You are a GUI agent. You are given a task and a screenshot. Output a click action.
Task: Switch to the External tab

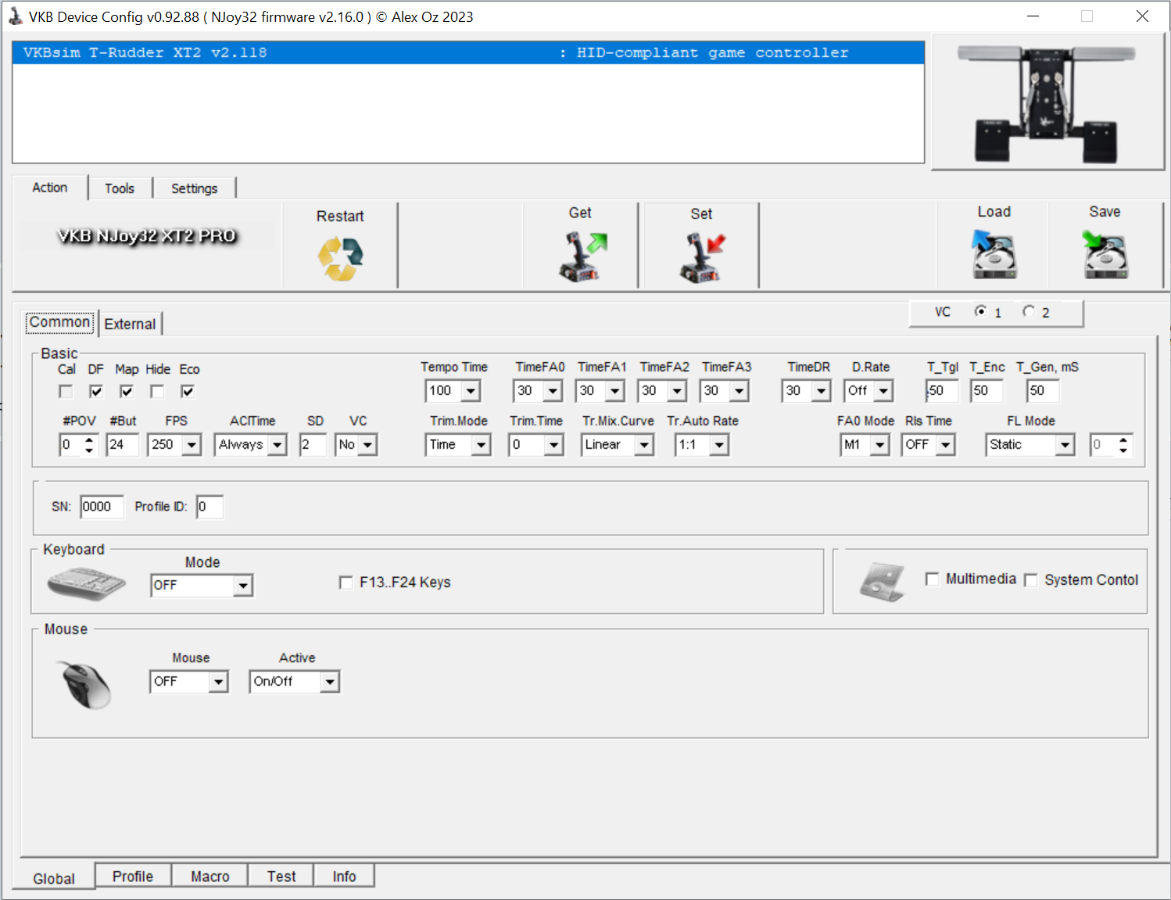(130, 323)
